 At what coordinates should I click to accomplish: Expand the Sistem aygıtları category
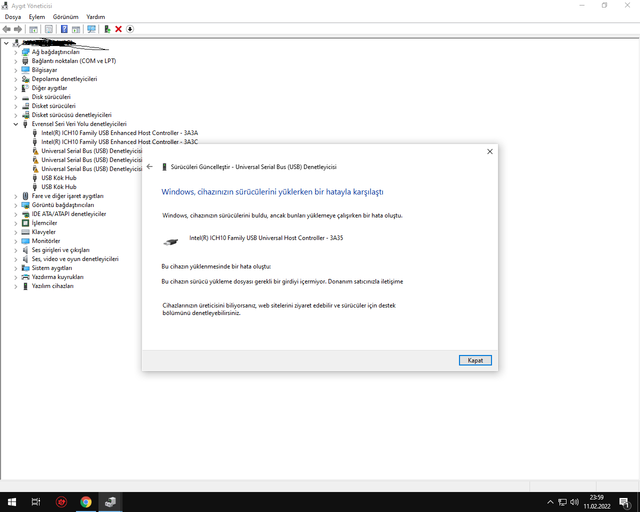pos(16,268)
